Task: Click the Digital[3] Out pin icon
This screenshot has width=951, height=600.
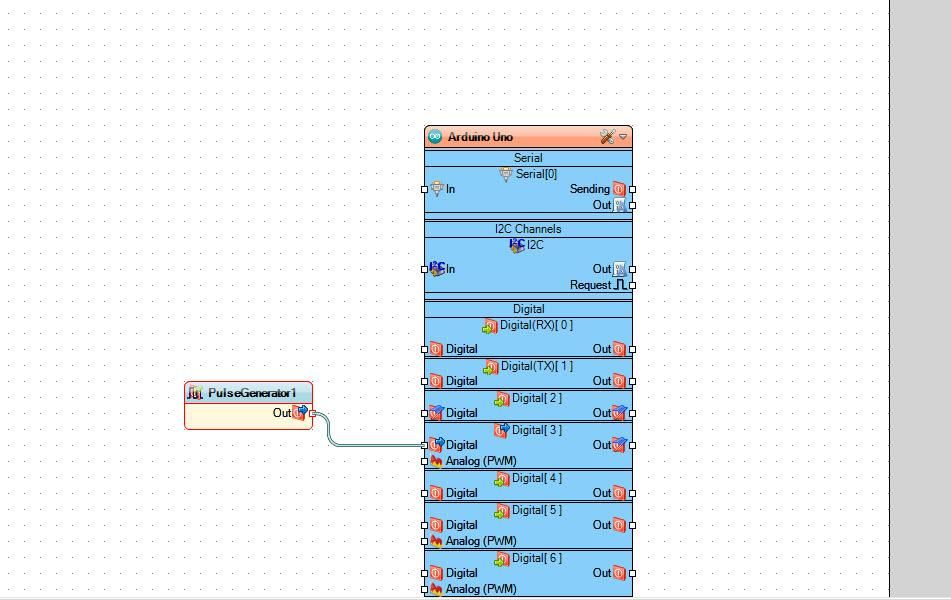Action: coord(619,445)
